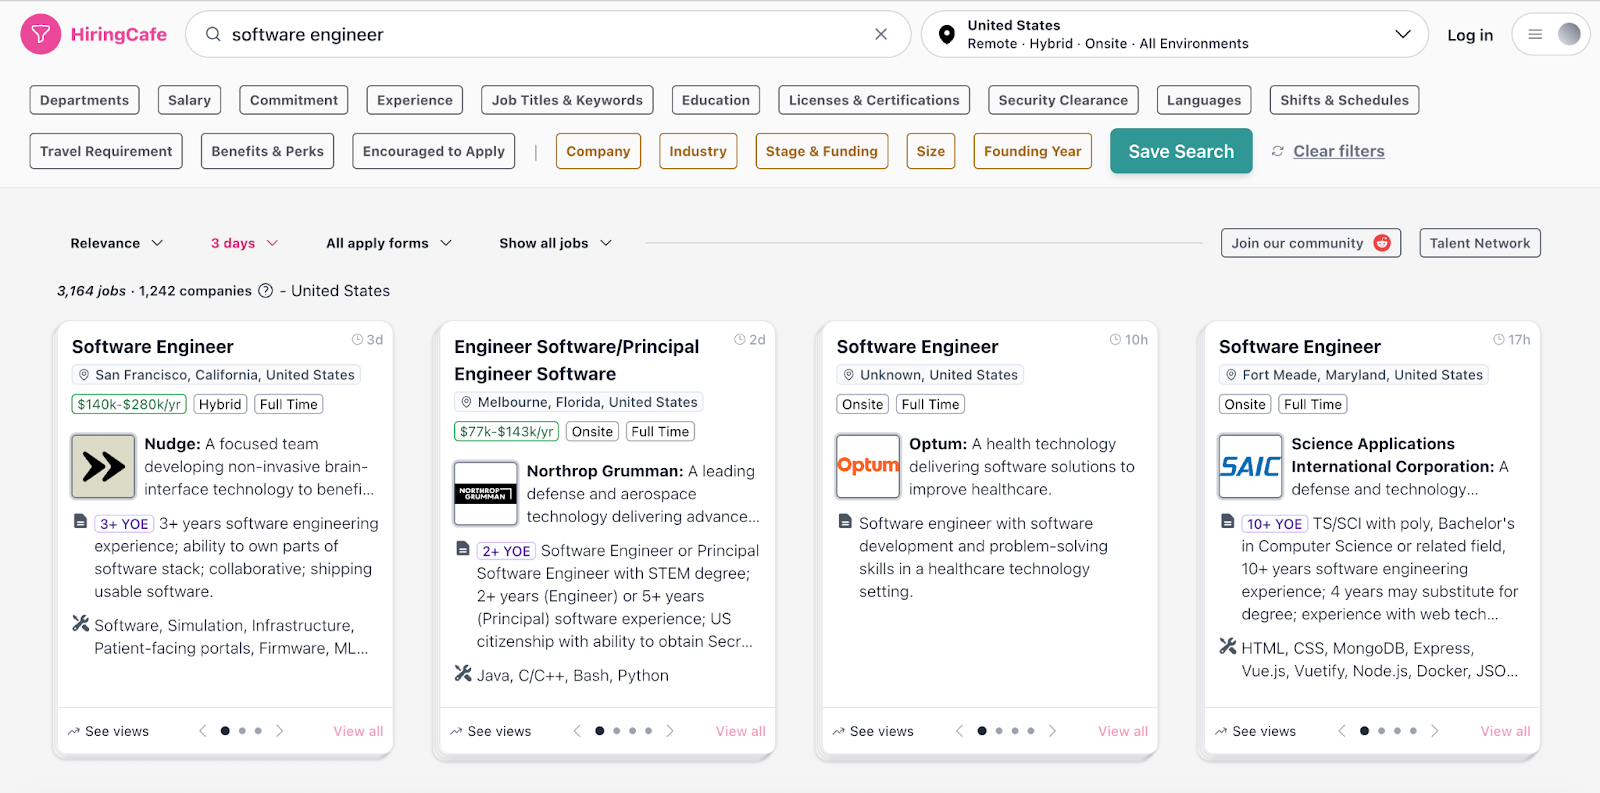
Task: Open the Relevance sort dropdown
Action: (x=117, y=243)
